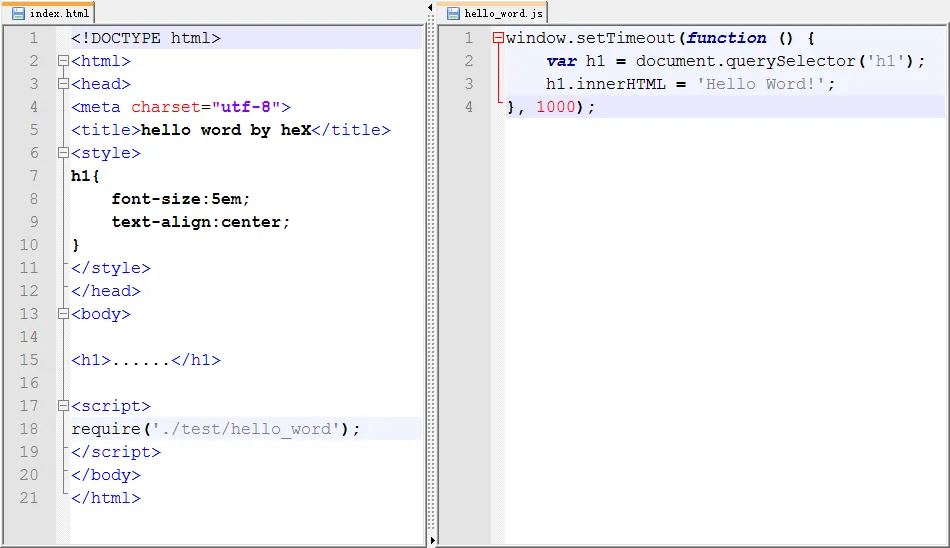Click the save icon on index.html tab

click(18, 14)
